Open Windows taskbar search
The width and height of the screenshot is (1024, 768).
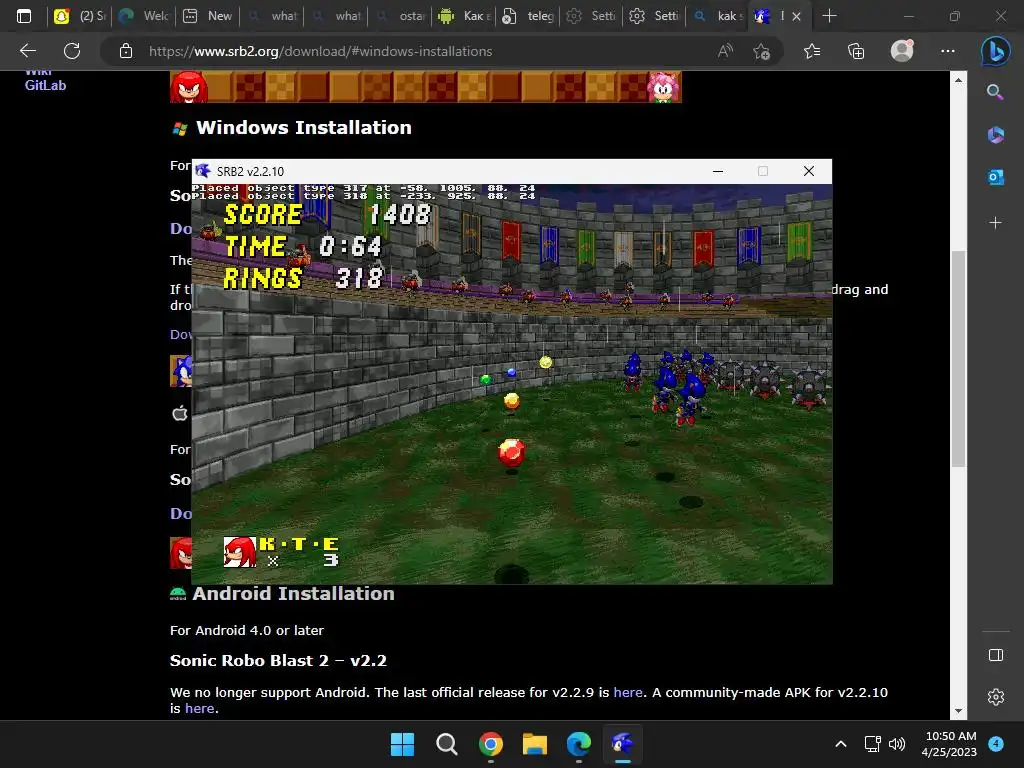[447, 744]
